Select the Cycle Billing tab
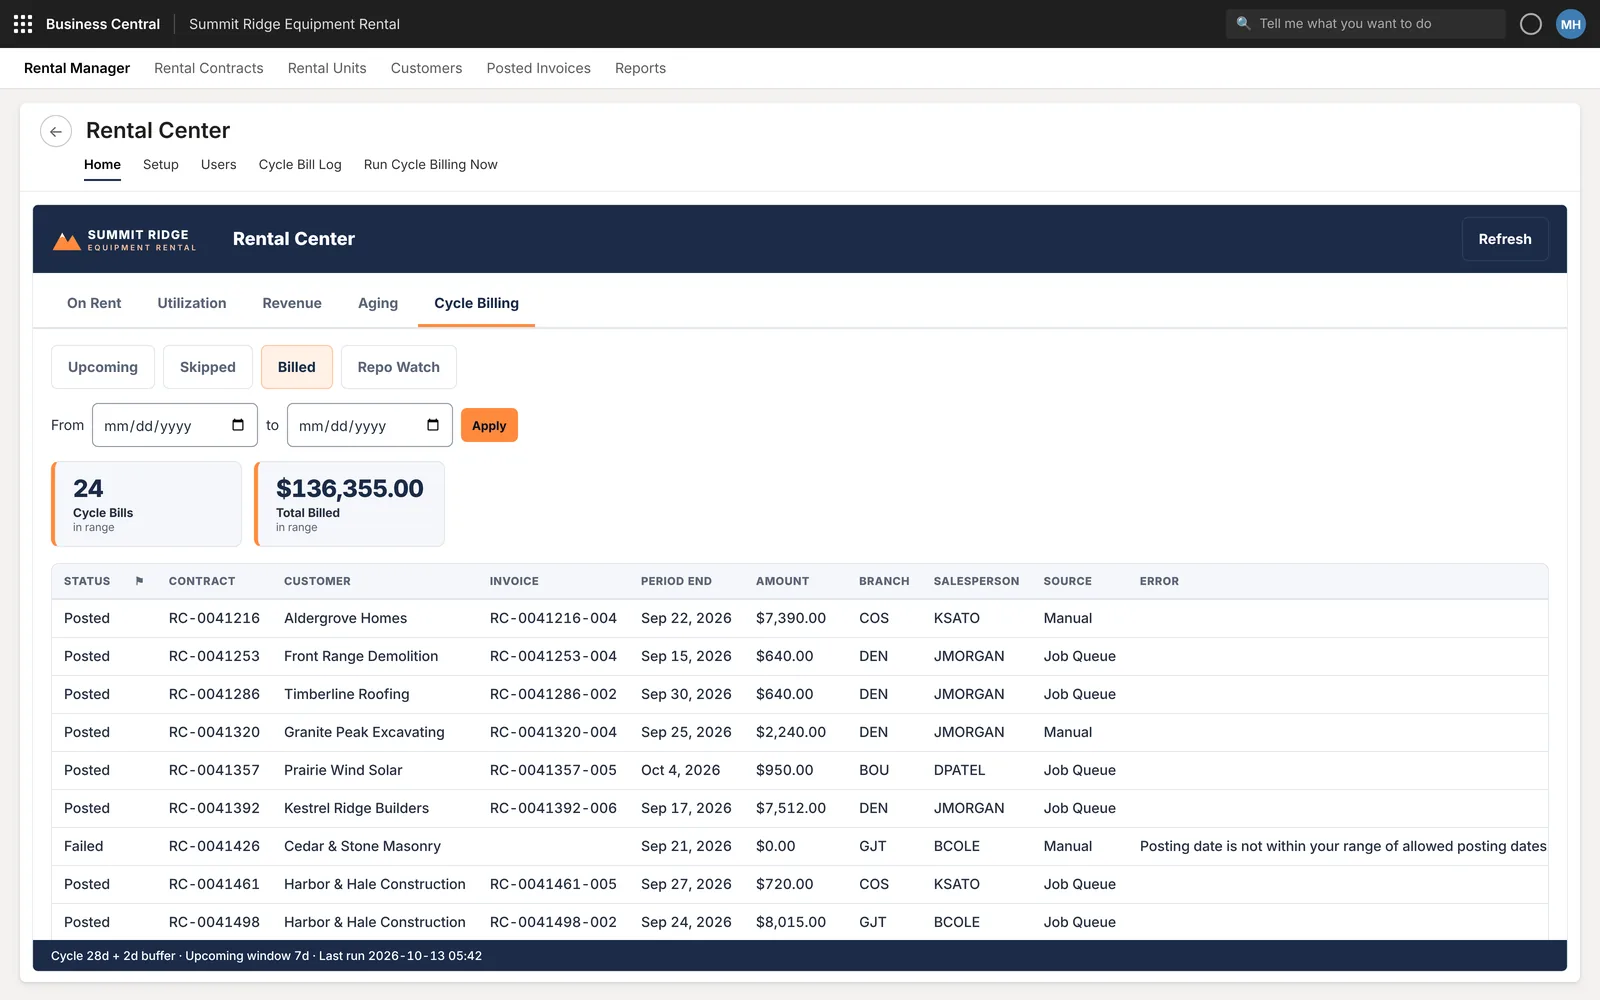This screenshot has width=1600, height=1000. point(476,303)
